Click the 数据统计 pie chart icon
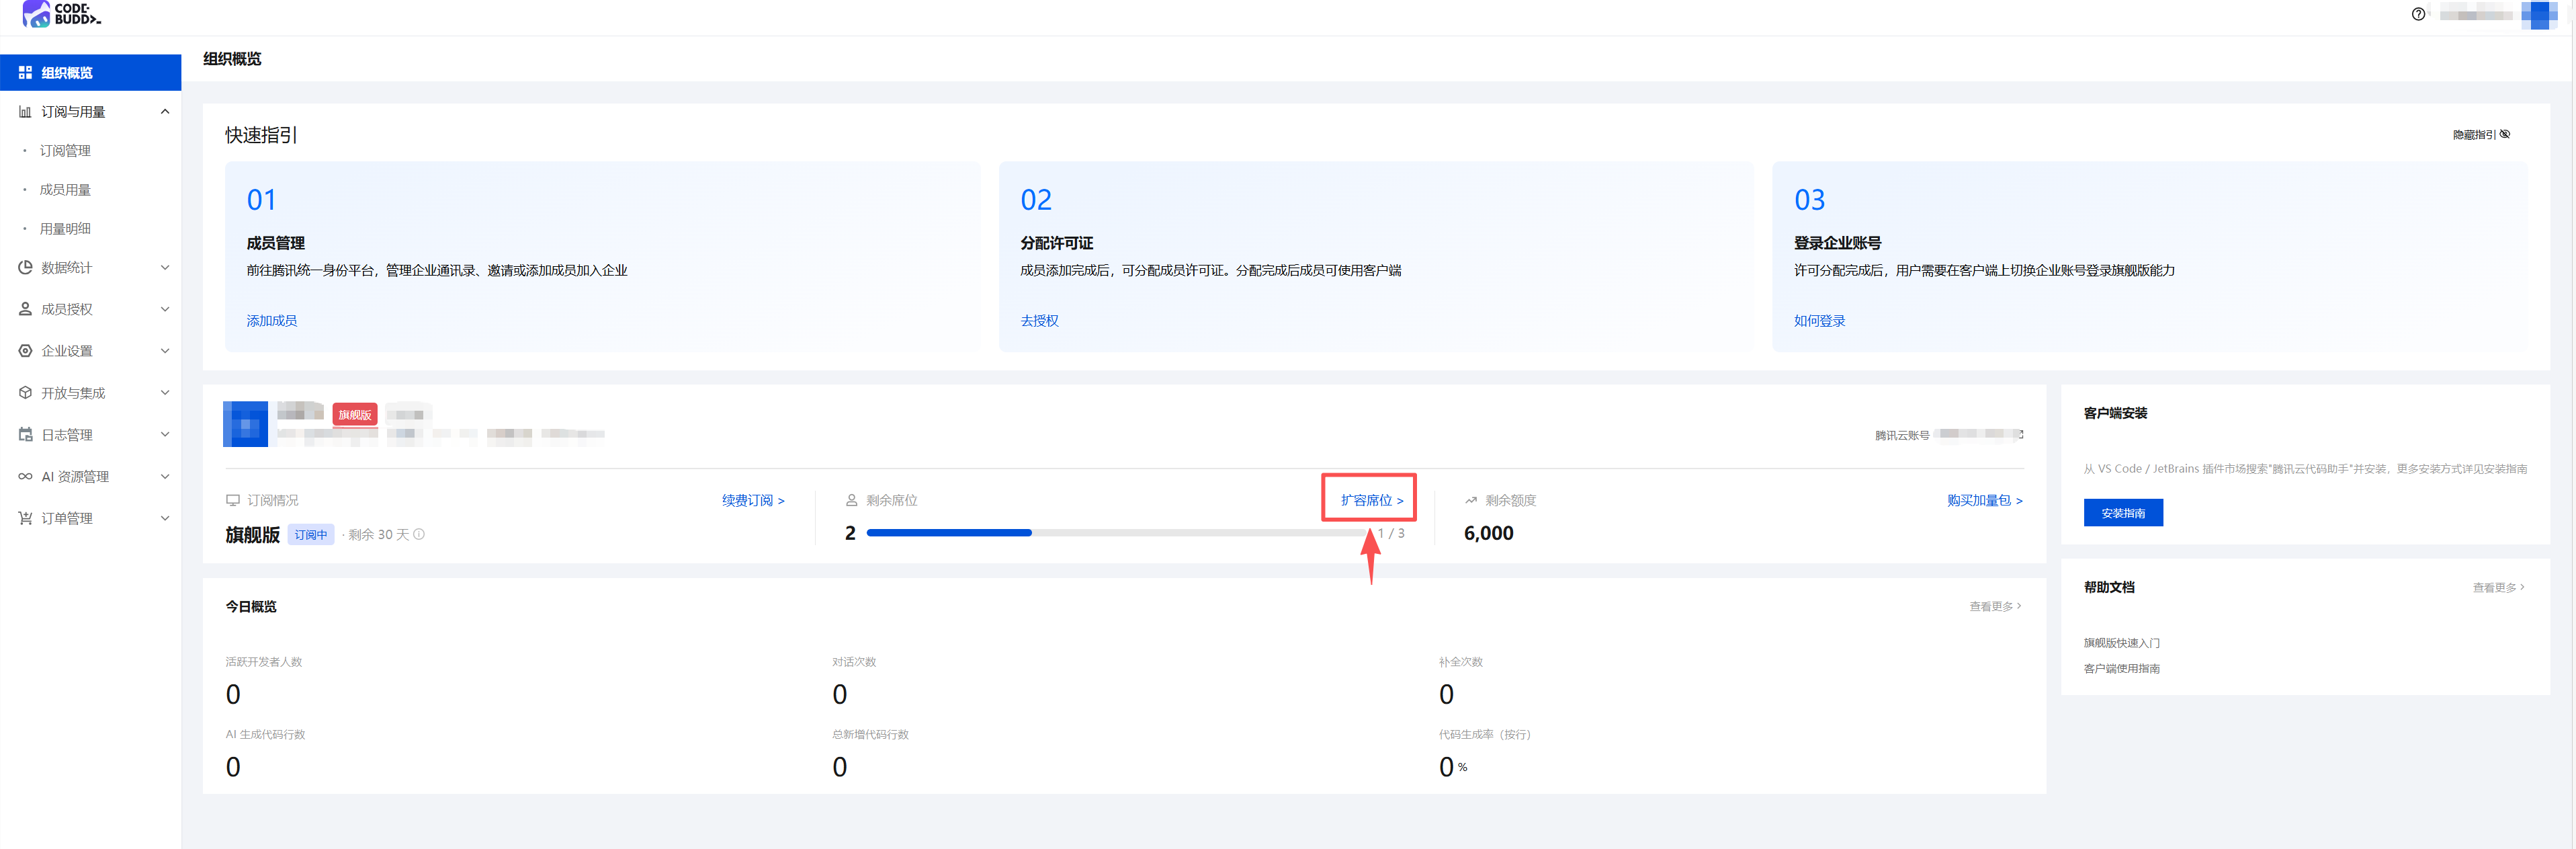The height and width of the screenshot is (849, 2576). [25, 267]
